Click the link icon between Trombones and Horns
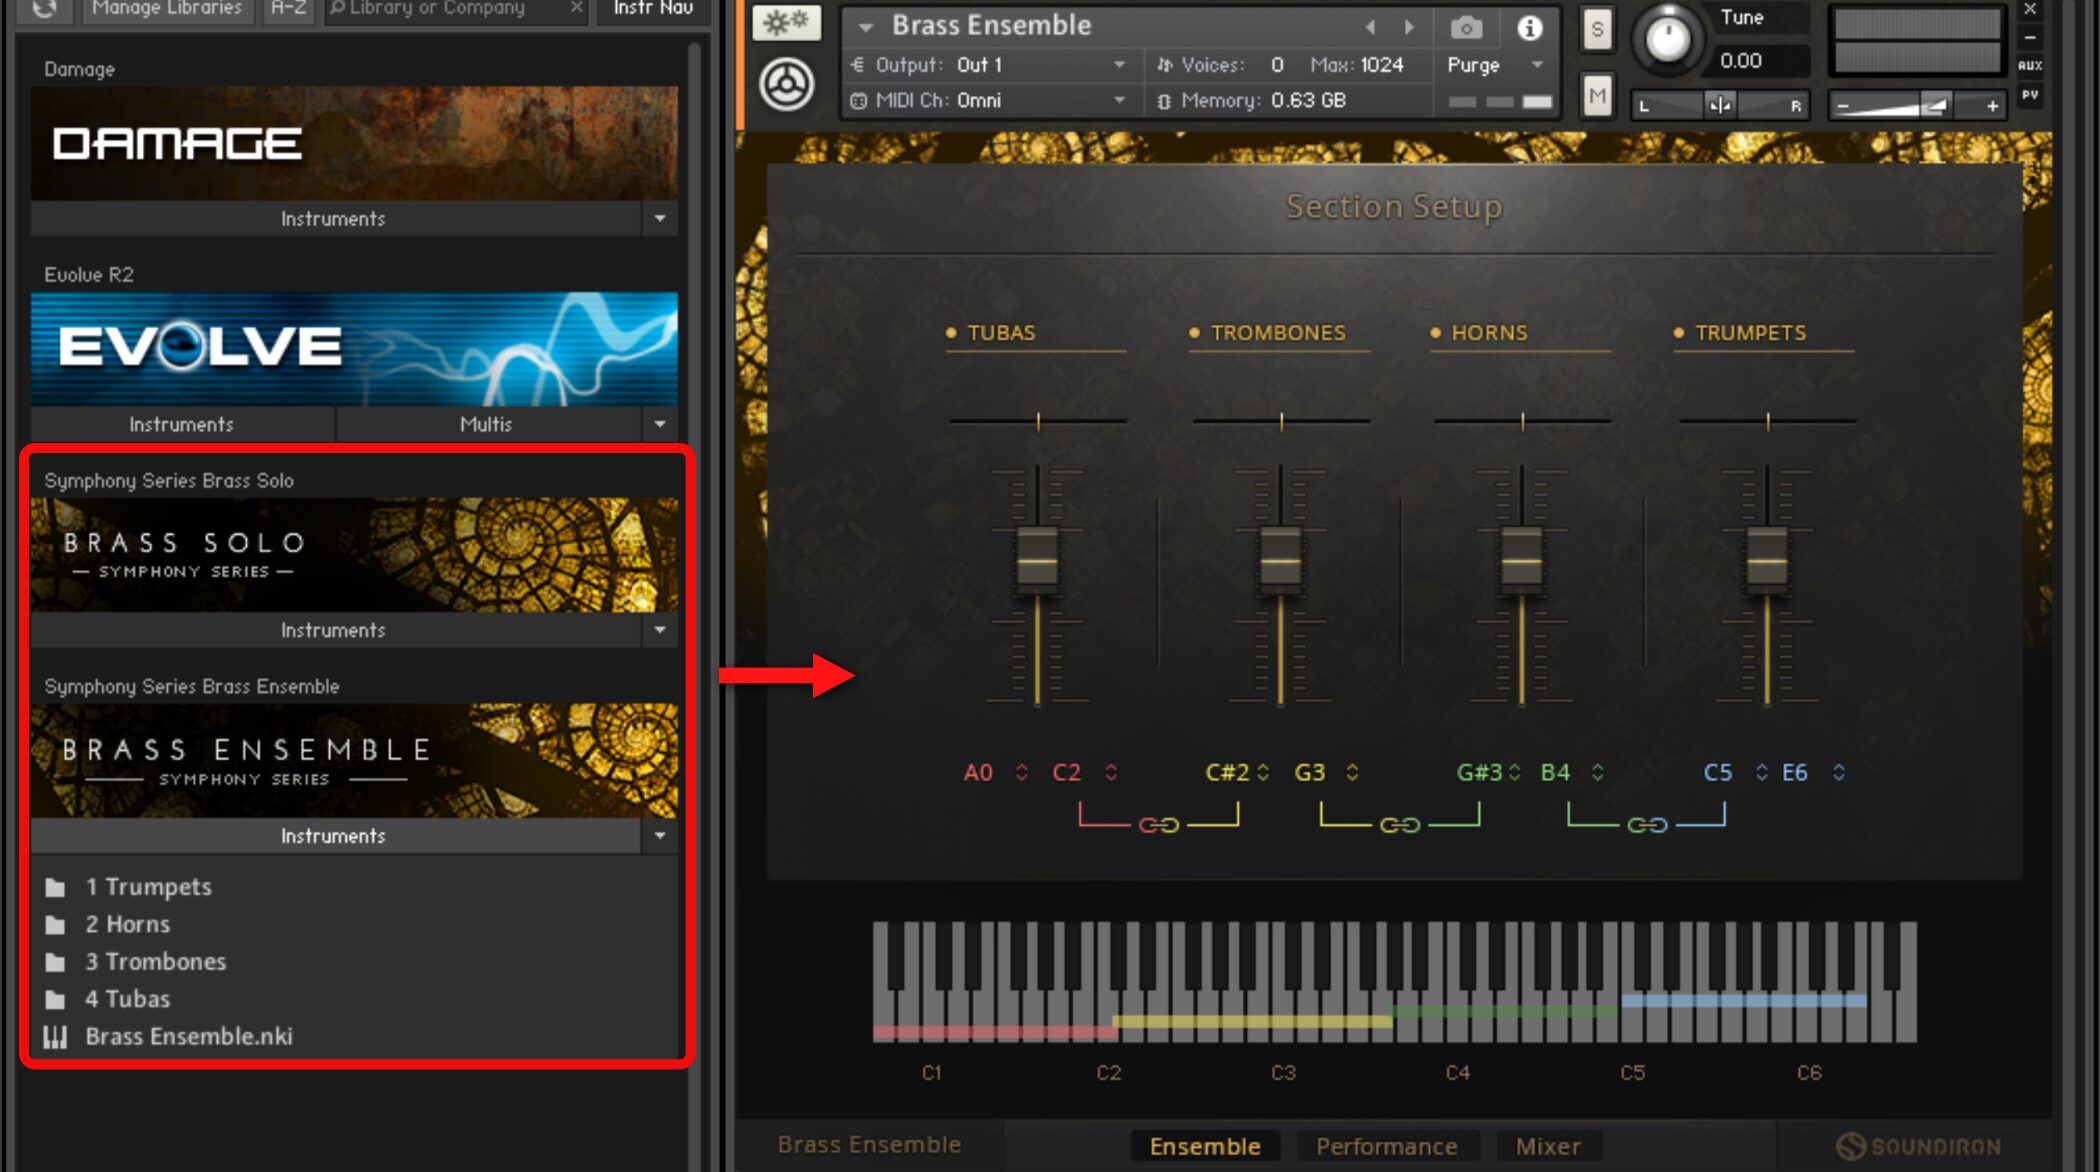2100x1172 pixels. (1400, 825)
